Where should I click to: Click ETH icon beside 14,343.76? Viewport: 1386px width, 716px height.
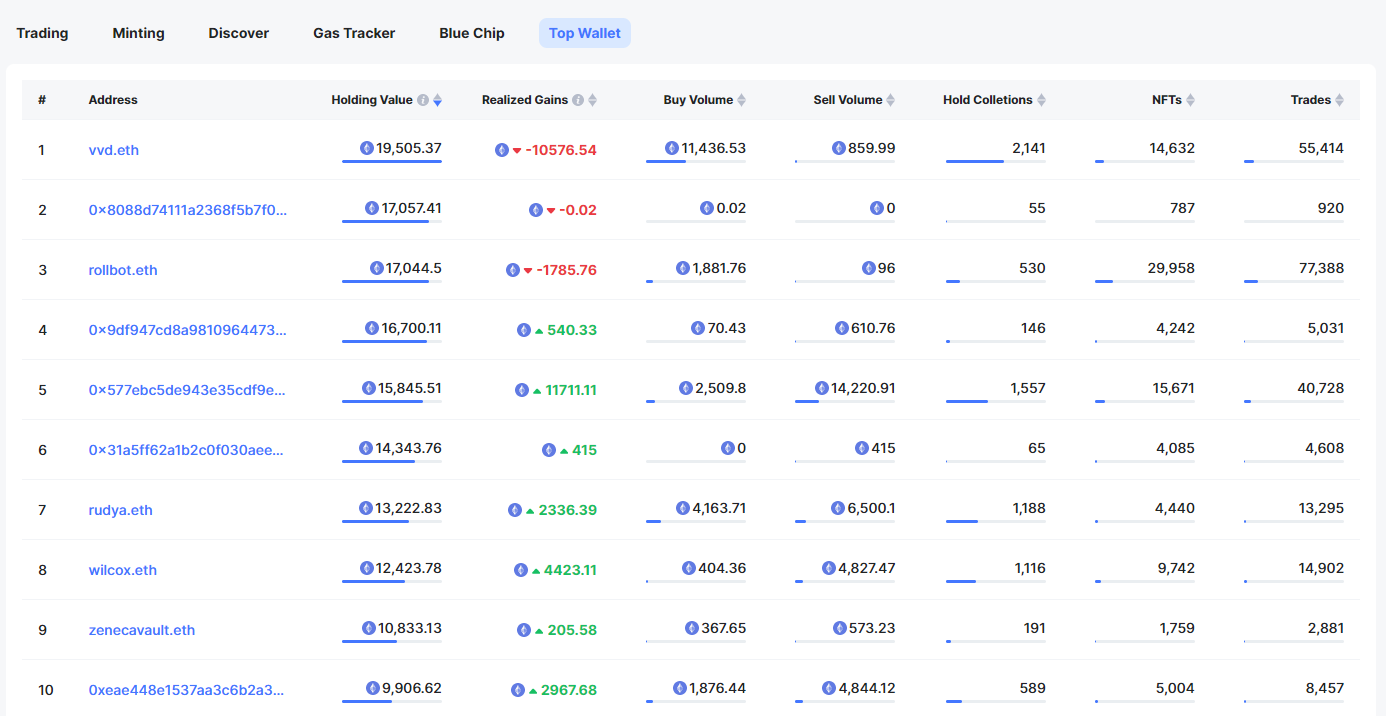pos(365,448)
